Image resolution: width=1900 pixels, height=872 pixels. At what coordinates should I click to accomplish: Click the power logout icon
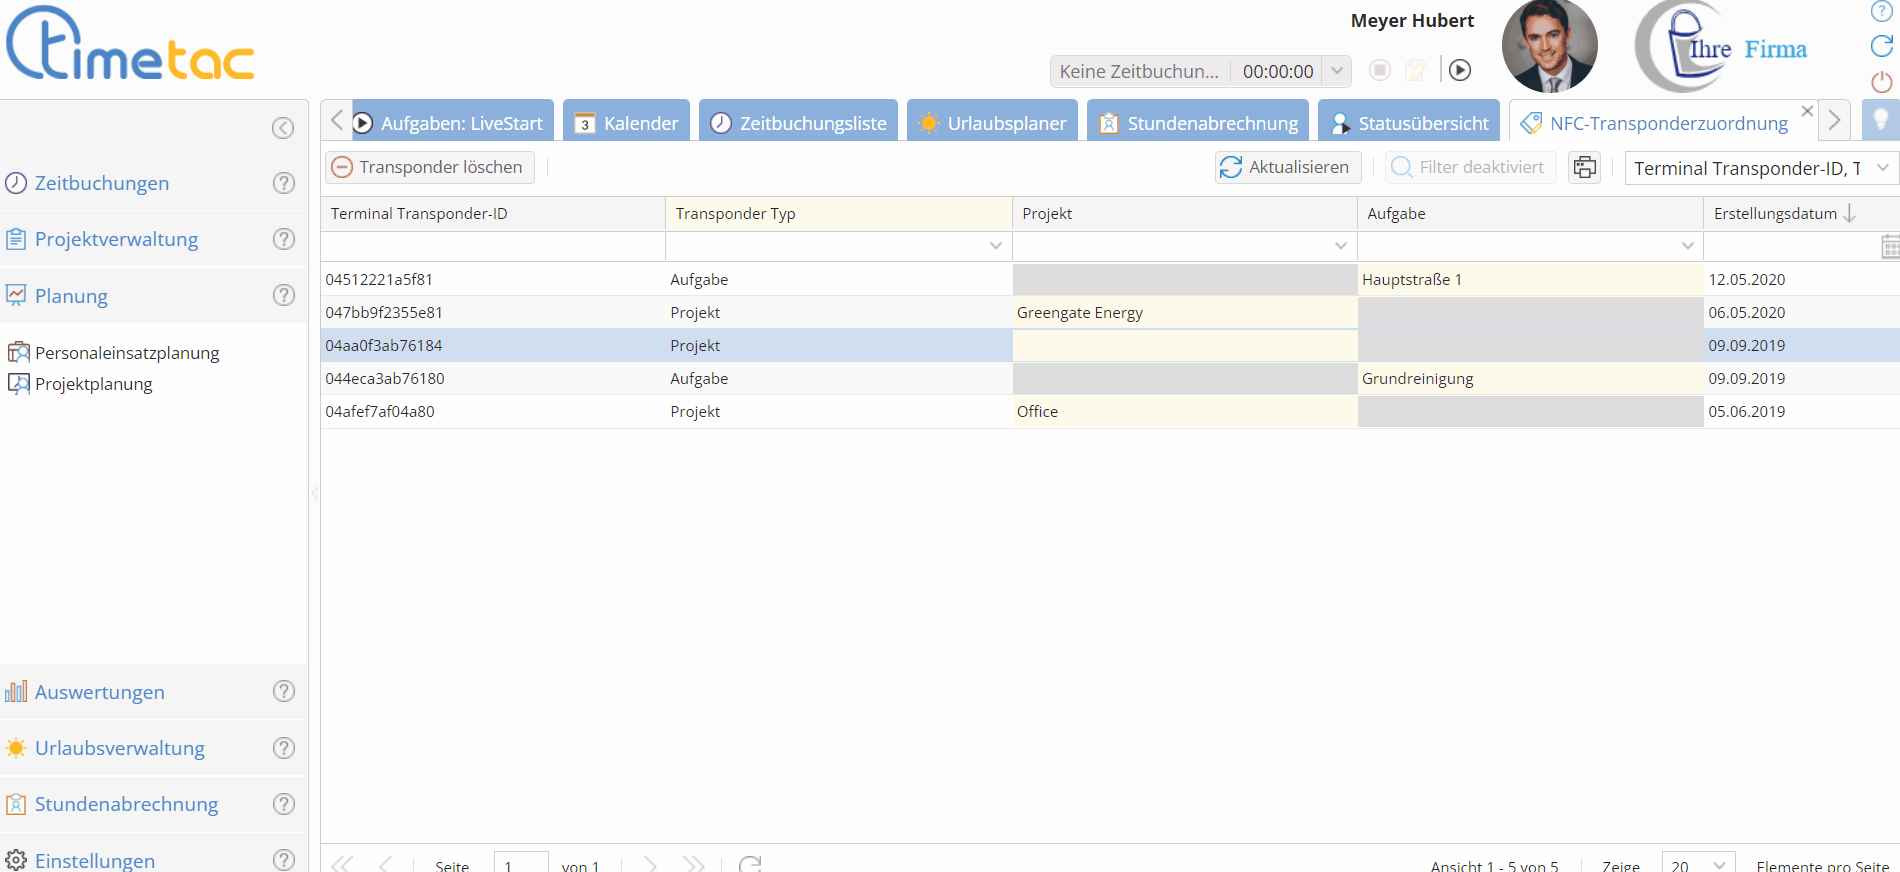1881,82
